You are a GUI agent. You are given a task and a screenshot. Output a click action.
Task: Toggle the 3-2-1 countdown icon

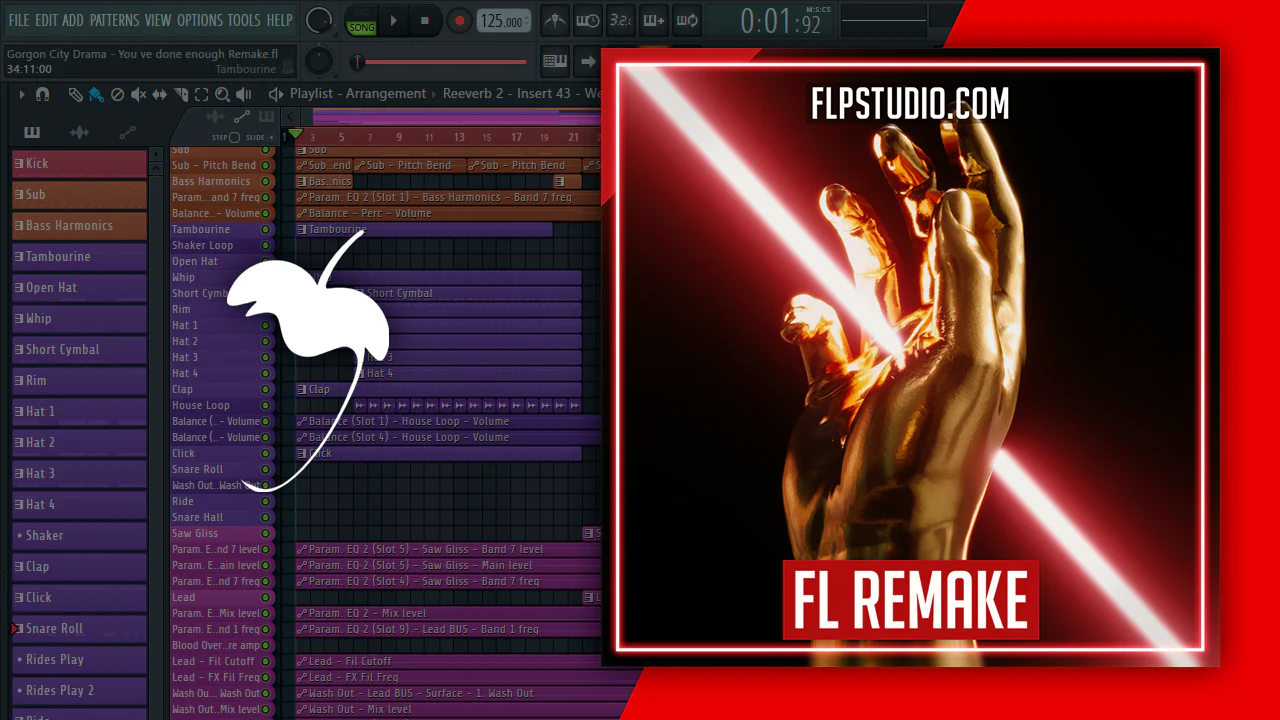pyautogui.click(x=620, y=20)
